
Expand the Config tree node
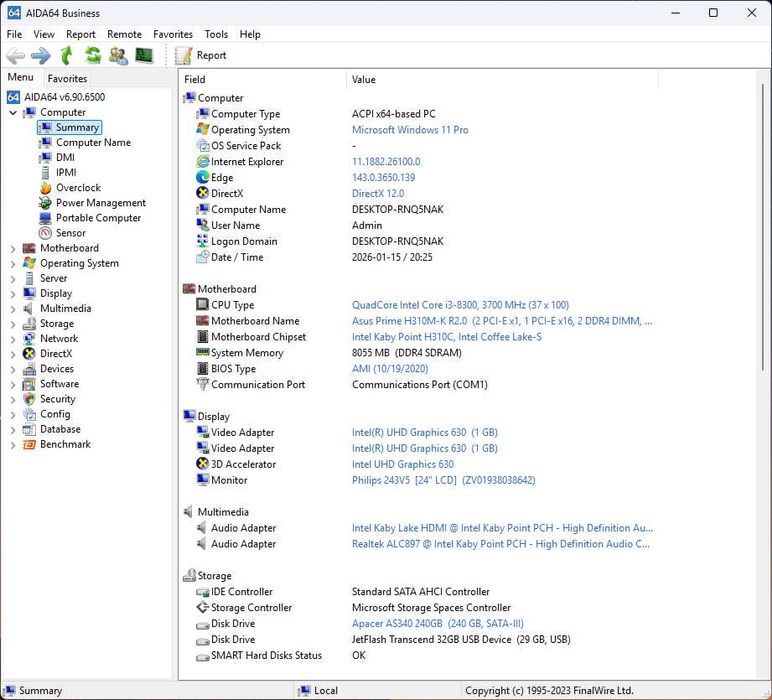pyautogui.click(x=13, y=414)
